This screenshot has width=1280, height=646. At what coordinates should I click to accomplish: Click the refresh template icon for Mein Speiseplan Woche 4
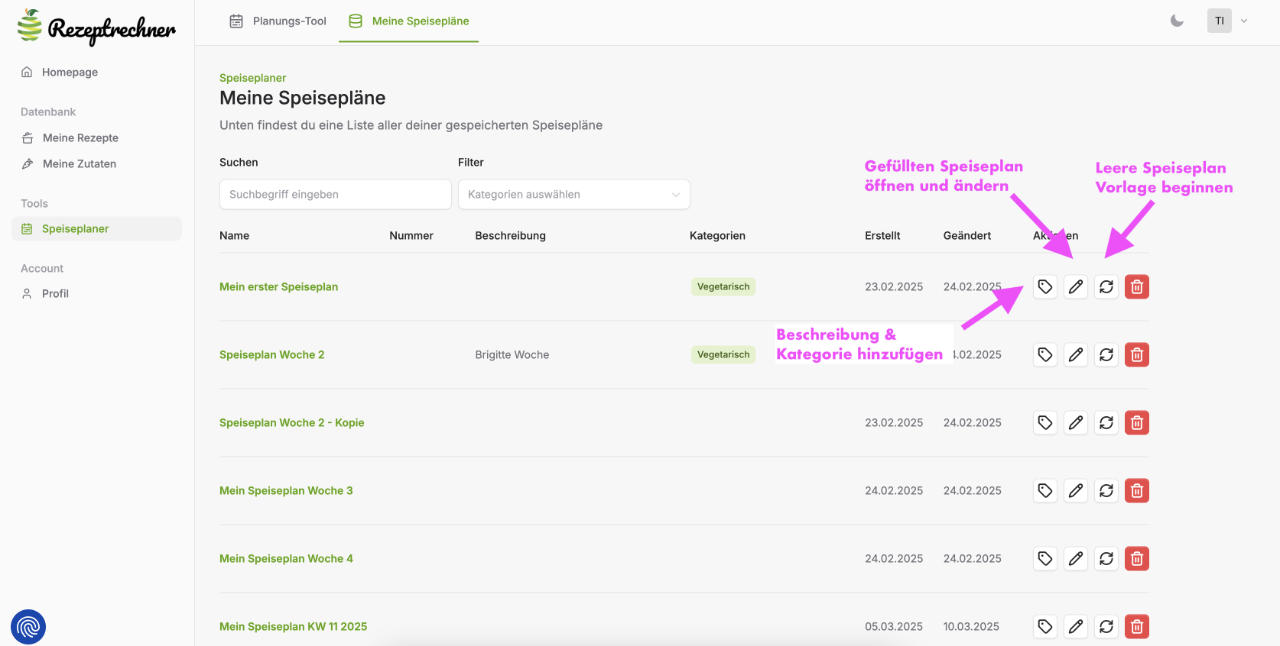pos(1106,559)
